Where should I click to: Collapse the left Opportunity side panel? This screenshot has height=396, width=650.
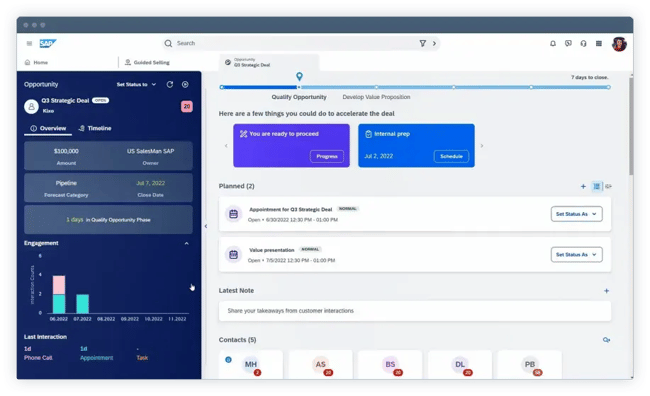(x=206, y=226)
